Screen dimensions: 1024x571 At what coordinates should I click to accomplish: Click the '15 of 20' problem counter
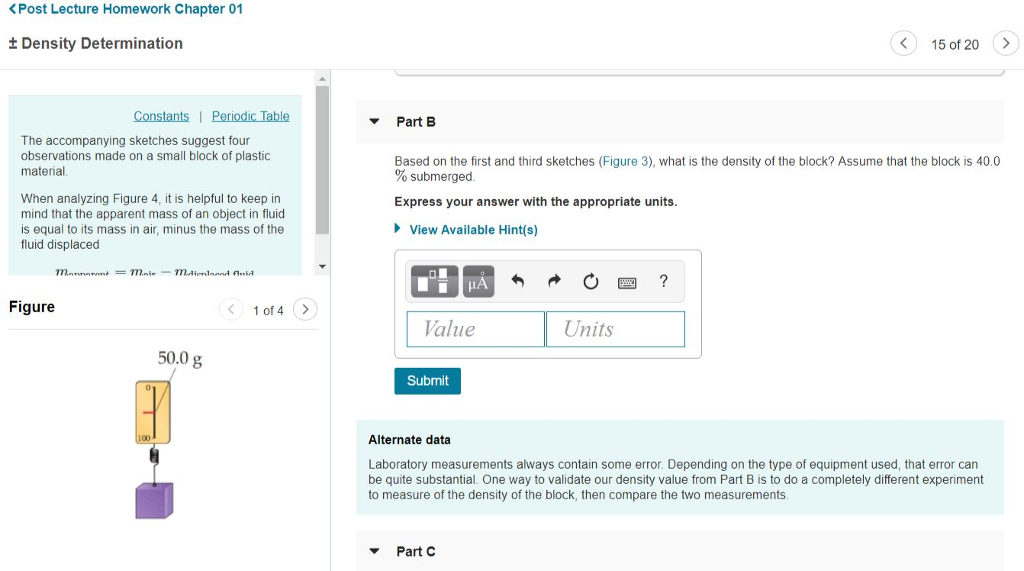955,44
